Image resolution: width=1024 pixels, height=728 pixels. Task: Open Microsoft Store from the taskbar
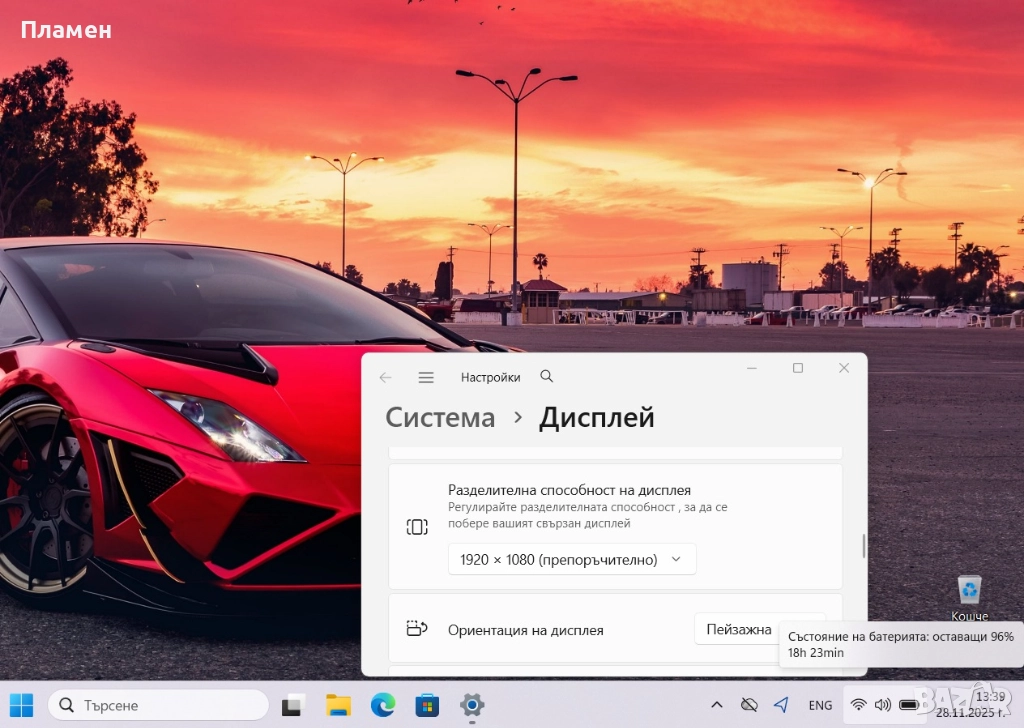coord(427,705)
